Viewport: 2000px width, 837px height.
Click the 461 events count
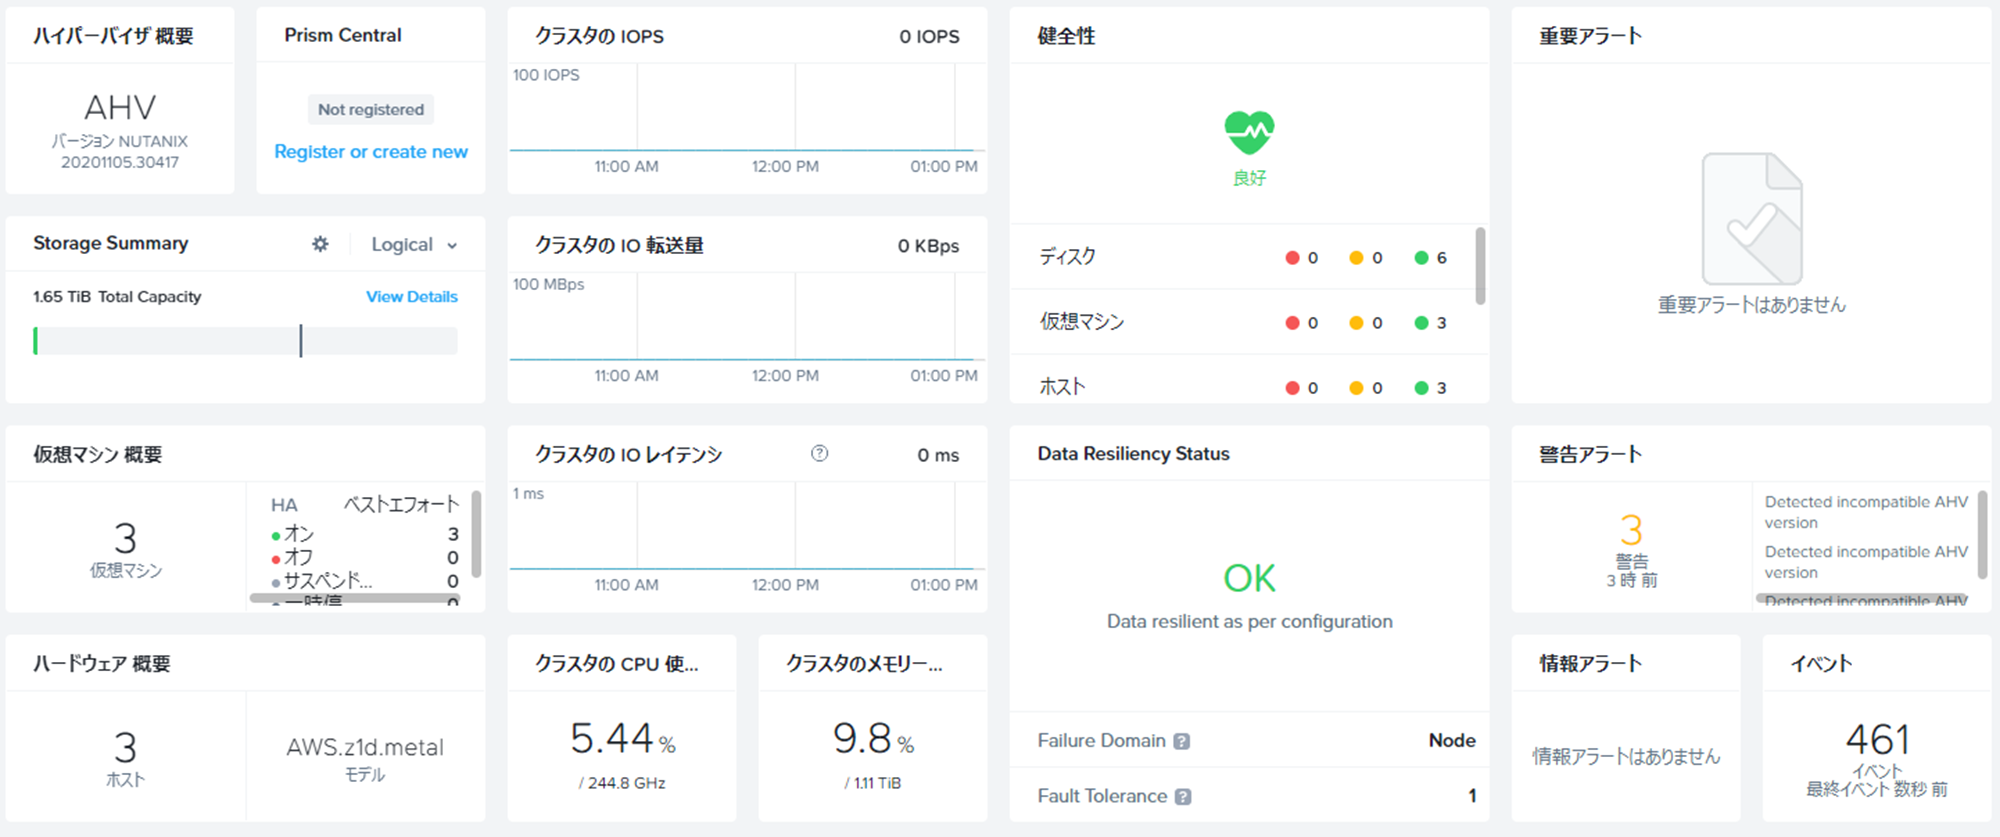(1877, 741)
